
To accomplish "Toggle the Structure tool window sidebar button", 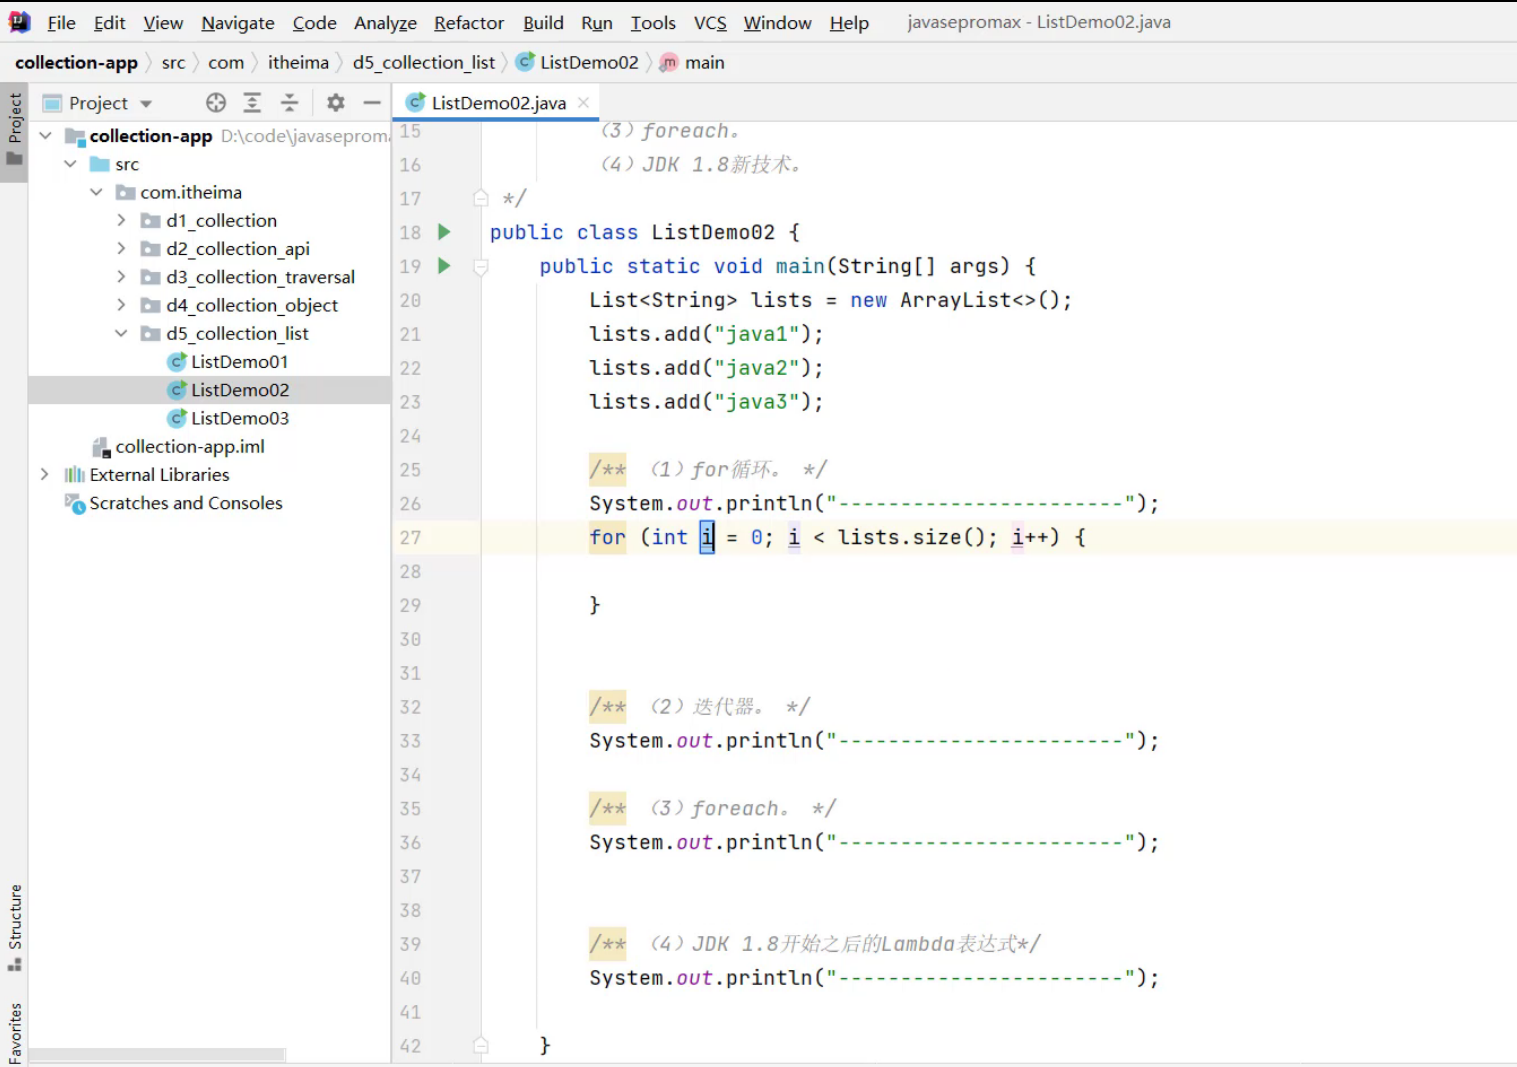I will pyautogui.click(x=14, y=926).
